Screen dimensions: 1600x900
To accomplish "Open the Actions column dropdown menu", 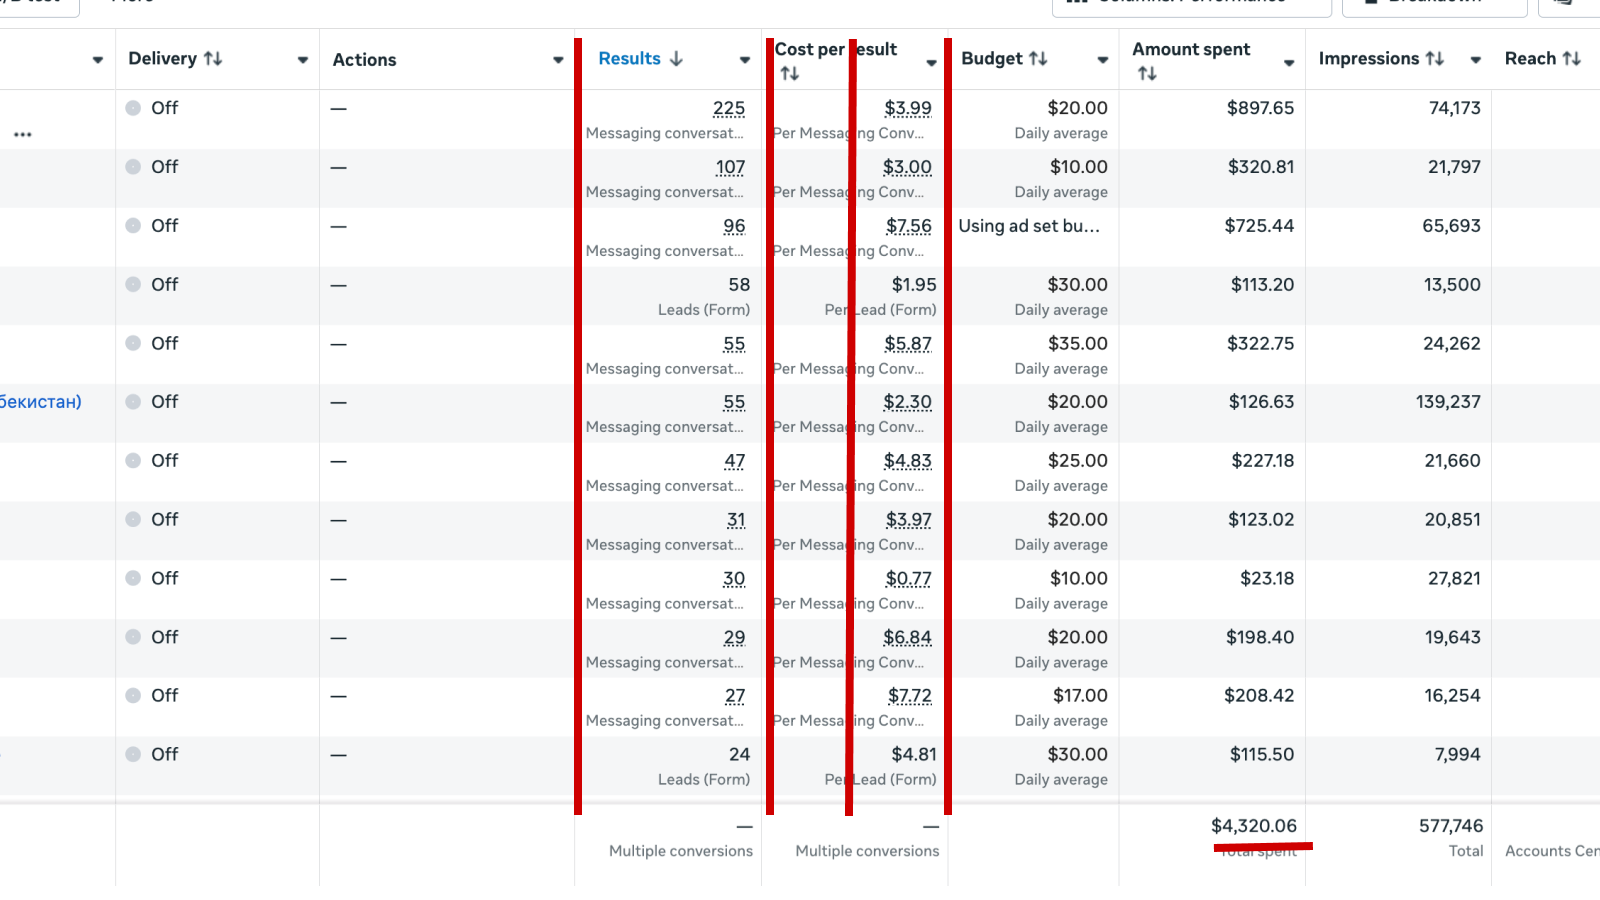I will point(558,60).
